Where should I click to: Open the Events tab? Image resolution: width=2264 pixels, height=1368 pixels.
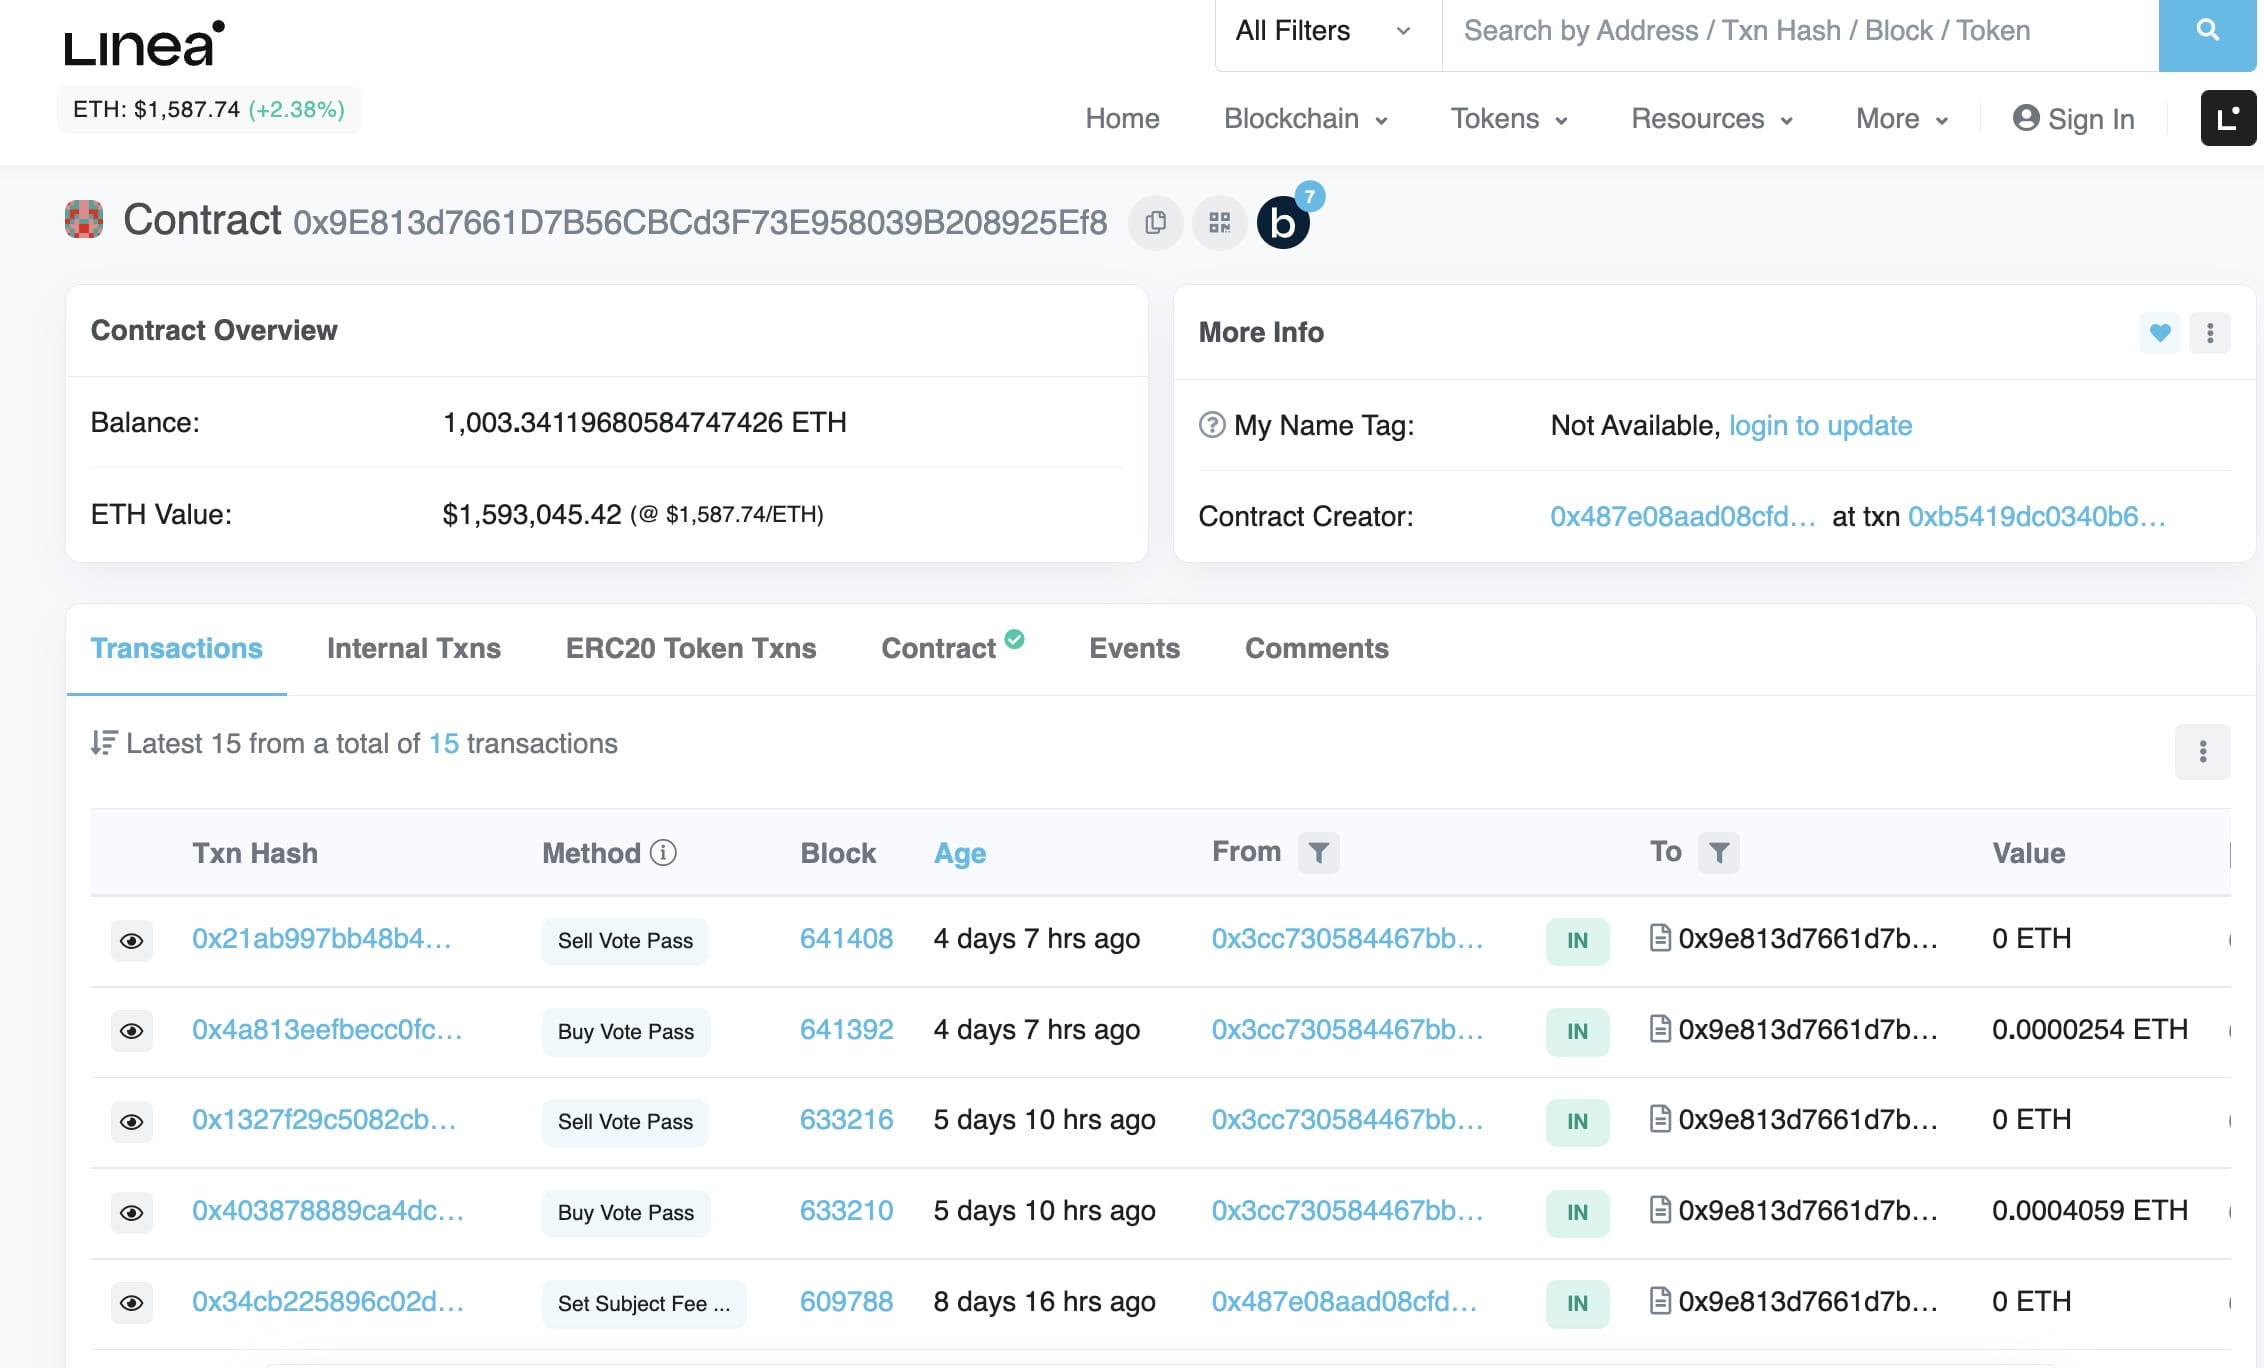tap(1134, 648)
